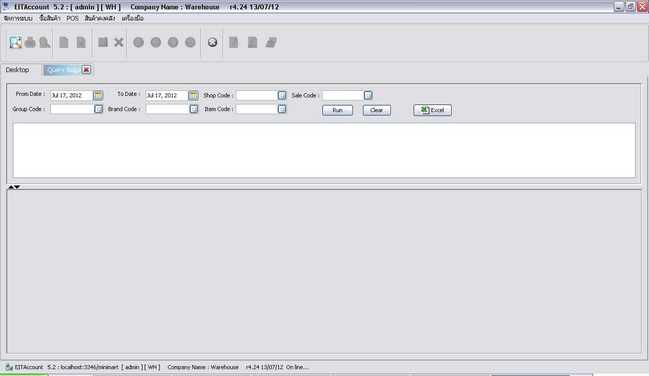Open the Group Code lookup button
This screenshot has height=376, width=649.
[99, 109]
